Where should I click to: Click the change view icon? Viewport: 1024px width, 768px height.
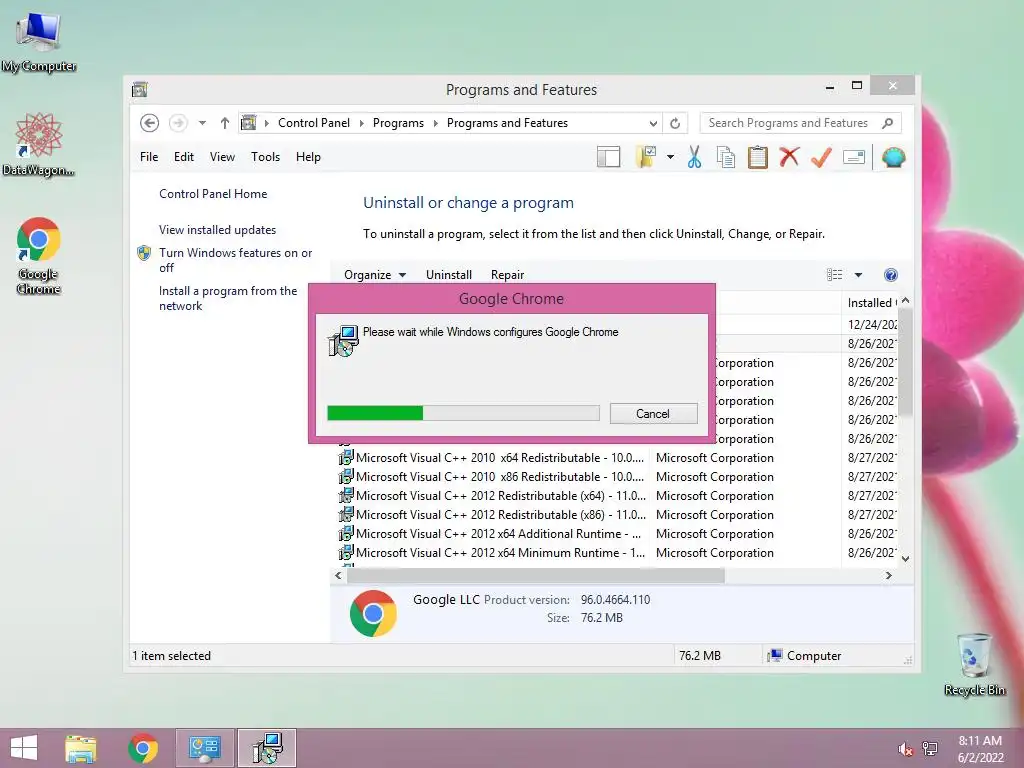[835, 275]
